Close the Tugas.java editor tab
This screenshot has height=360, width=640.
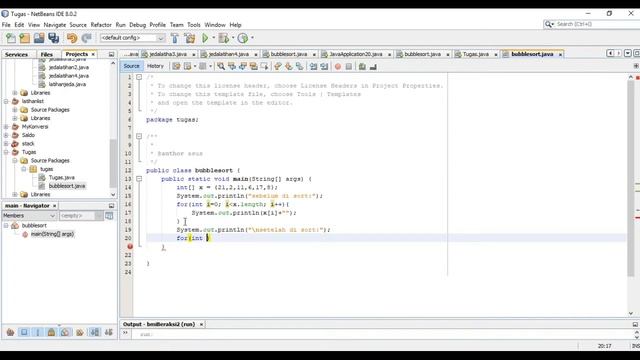point(496,54)
